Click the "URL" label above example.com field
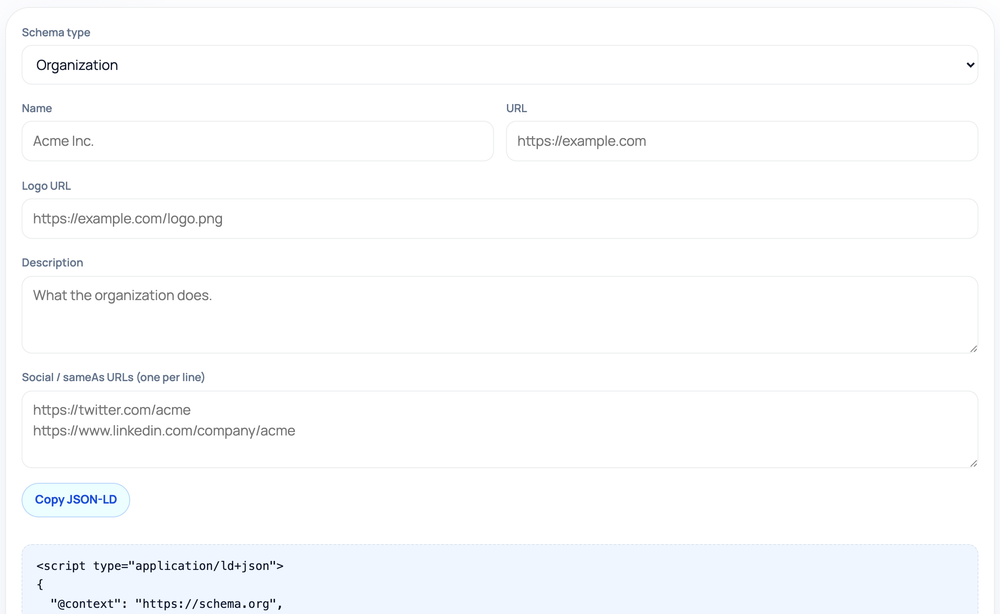 point(517,108)
